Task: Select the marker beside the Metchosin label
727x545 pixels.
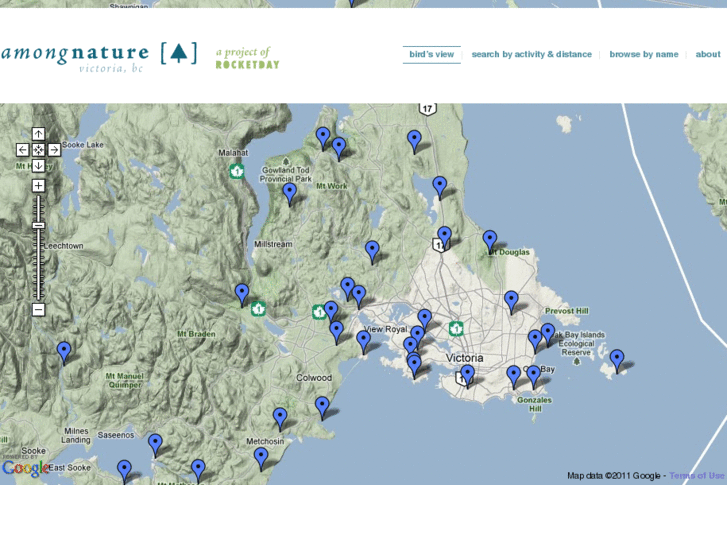Action: [x=261, y=459]
